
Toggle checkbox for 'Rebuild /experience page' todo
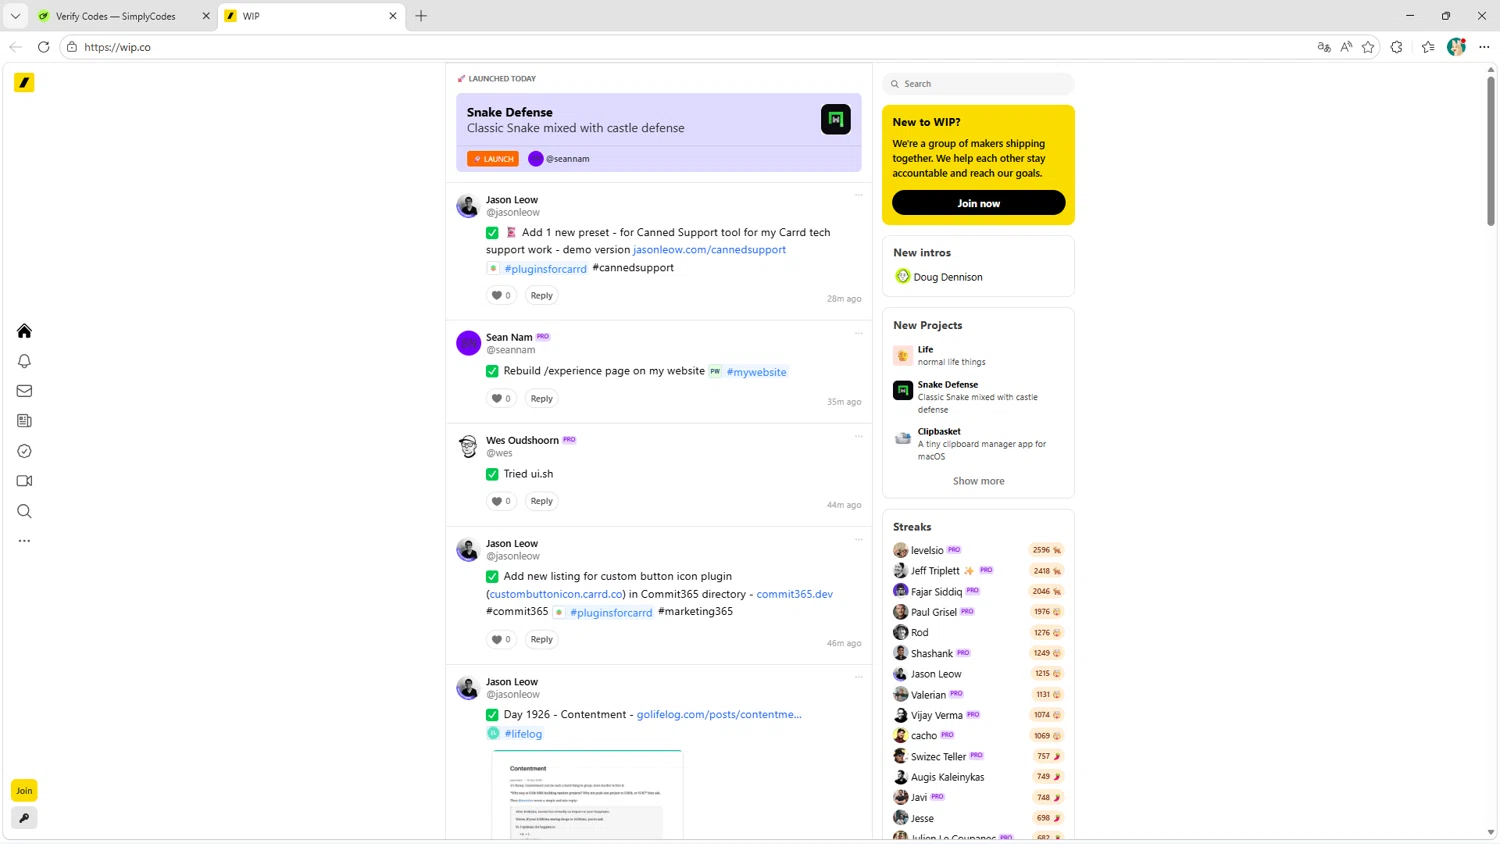pyautogui.click(x=492, y=371)
